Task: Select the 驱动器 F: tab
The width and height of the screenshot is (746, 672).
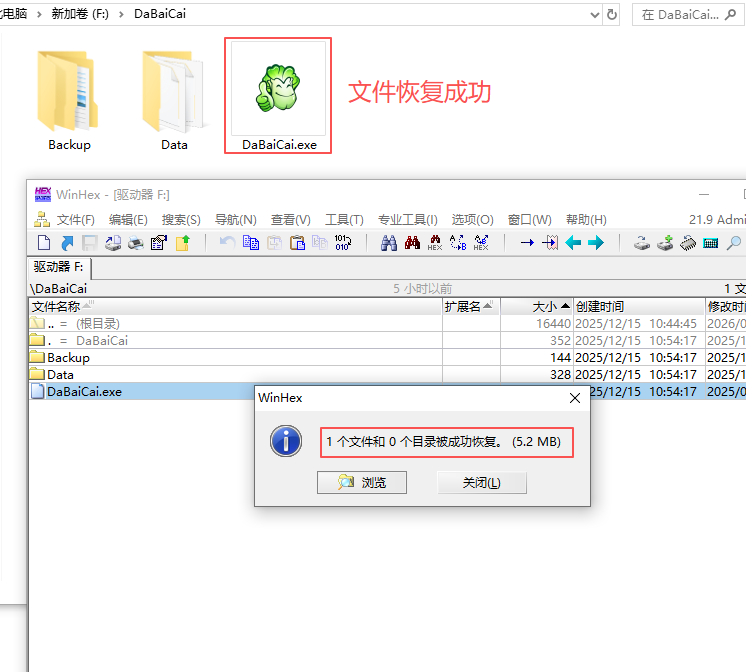Action: [59, 267]
